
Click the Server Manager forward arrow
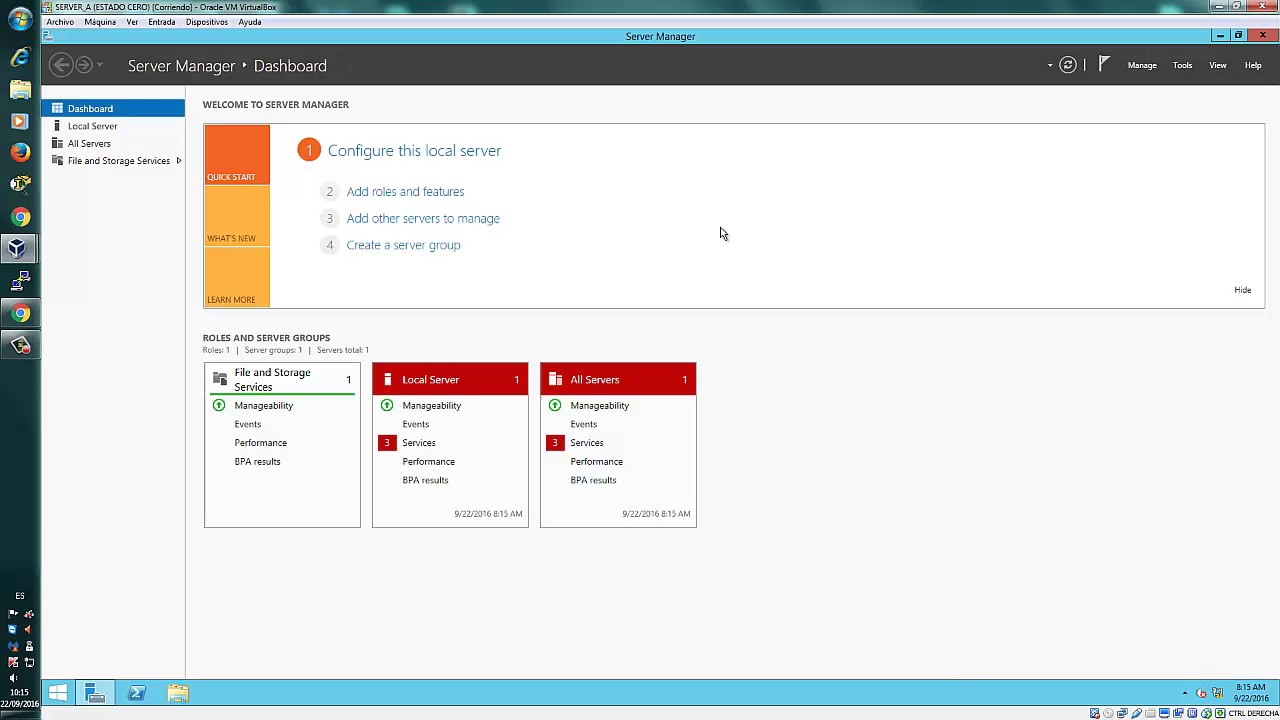[x=84, y=65]
